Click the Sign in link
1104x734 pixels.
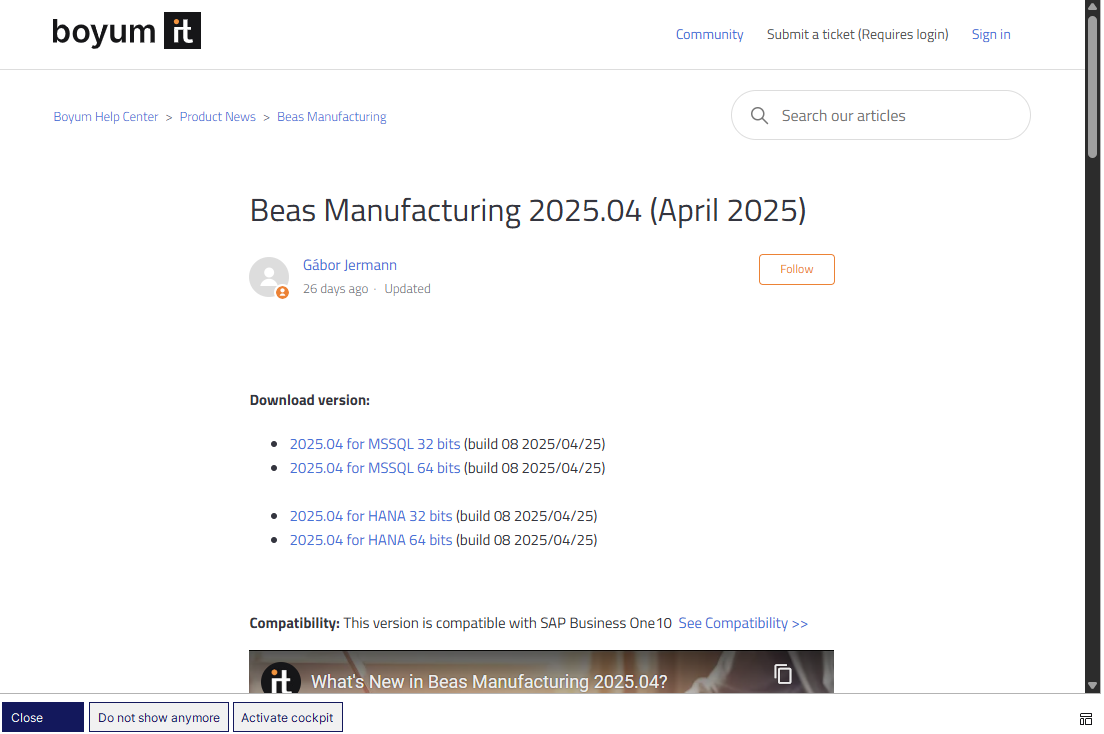[x=990, y=34]
